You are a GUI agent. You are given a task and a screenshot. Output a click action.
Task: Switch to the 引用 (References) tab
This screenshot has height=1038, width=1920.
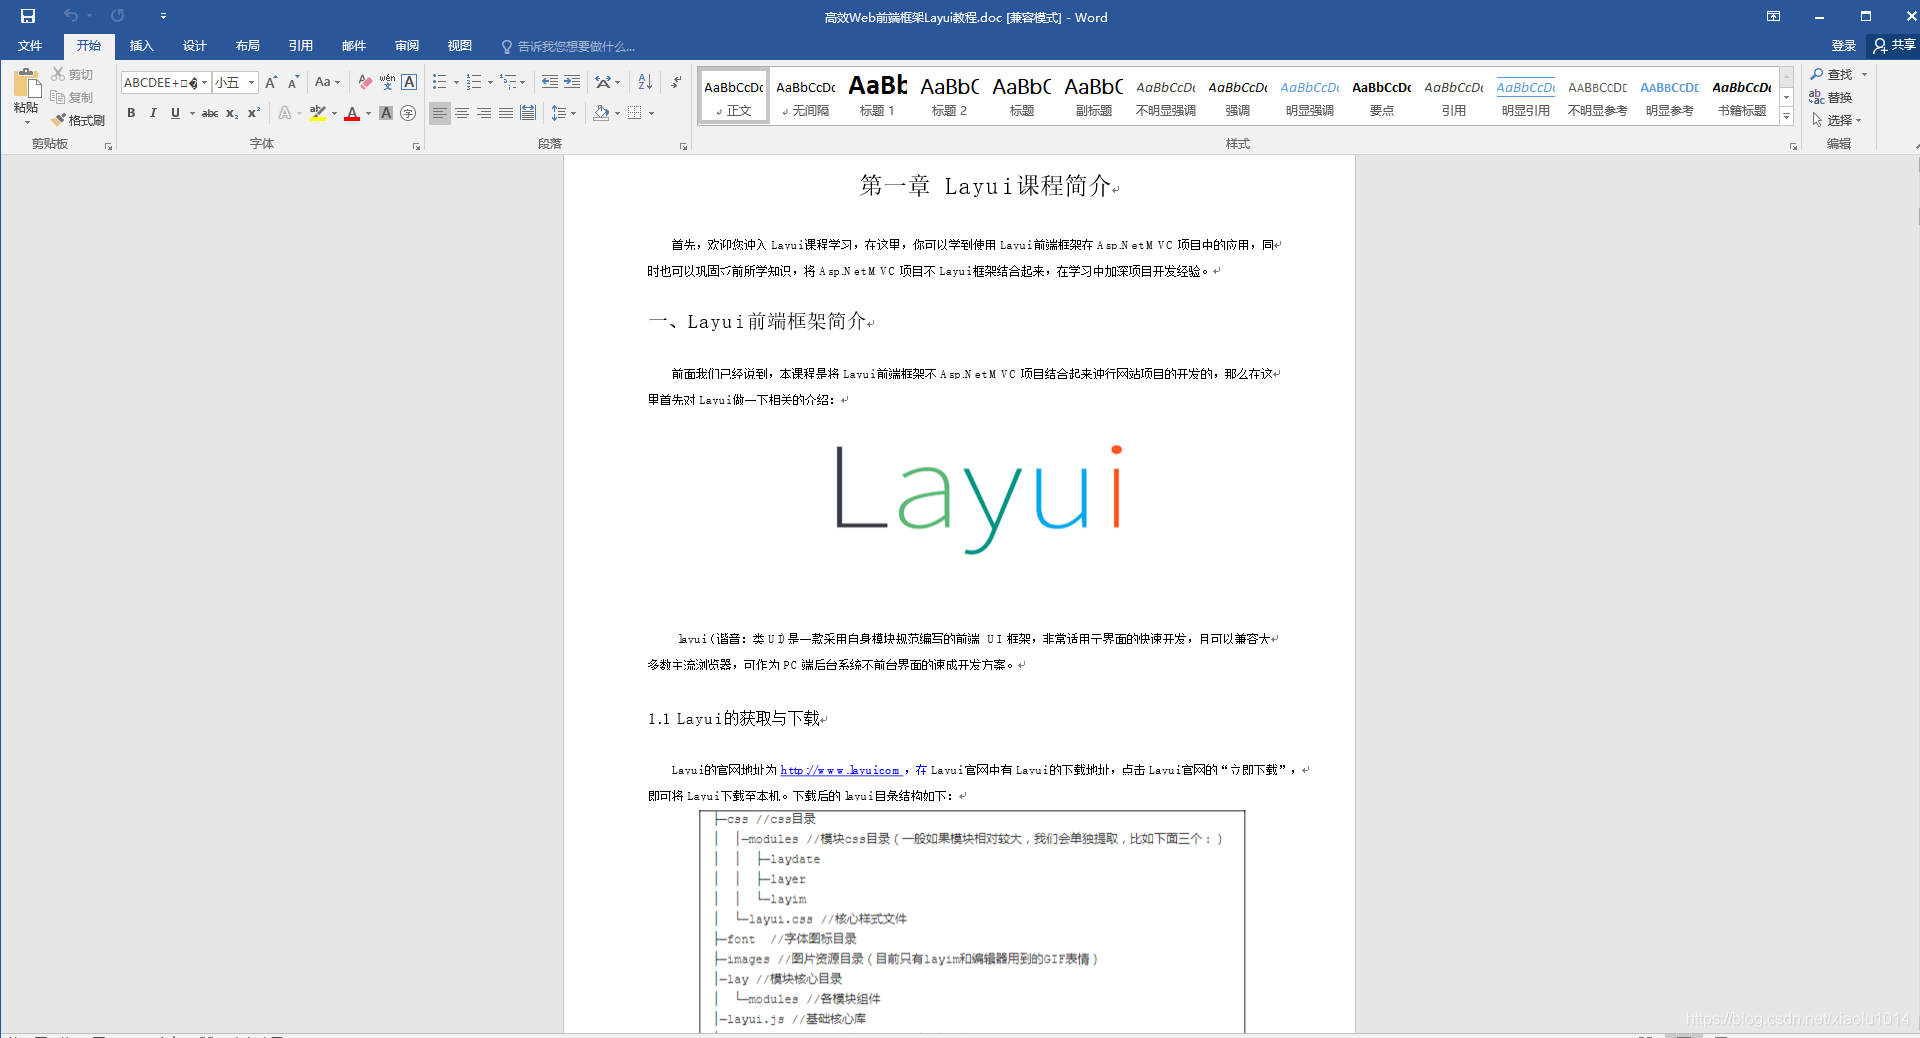click(x=301, y=46)
